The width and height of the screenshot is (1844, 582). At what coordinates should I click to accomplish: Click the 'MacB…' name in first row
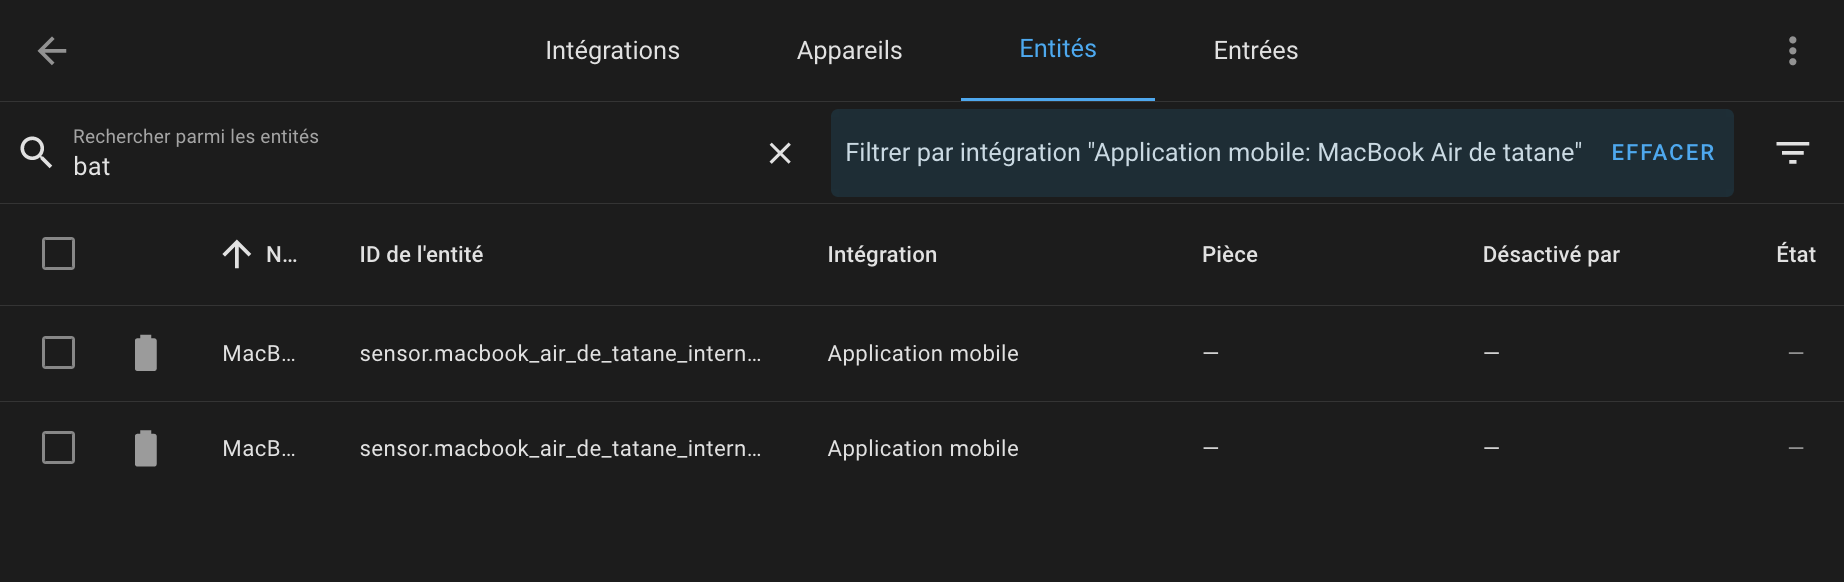pyautogui.click(x=259, y=354)
